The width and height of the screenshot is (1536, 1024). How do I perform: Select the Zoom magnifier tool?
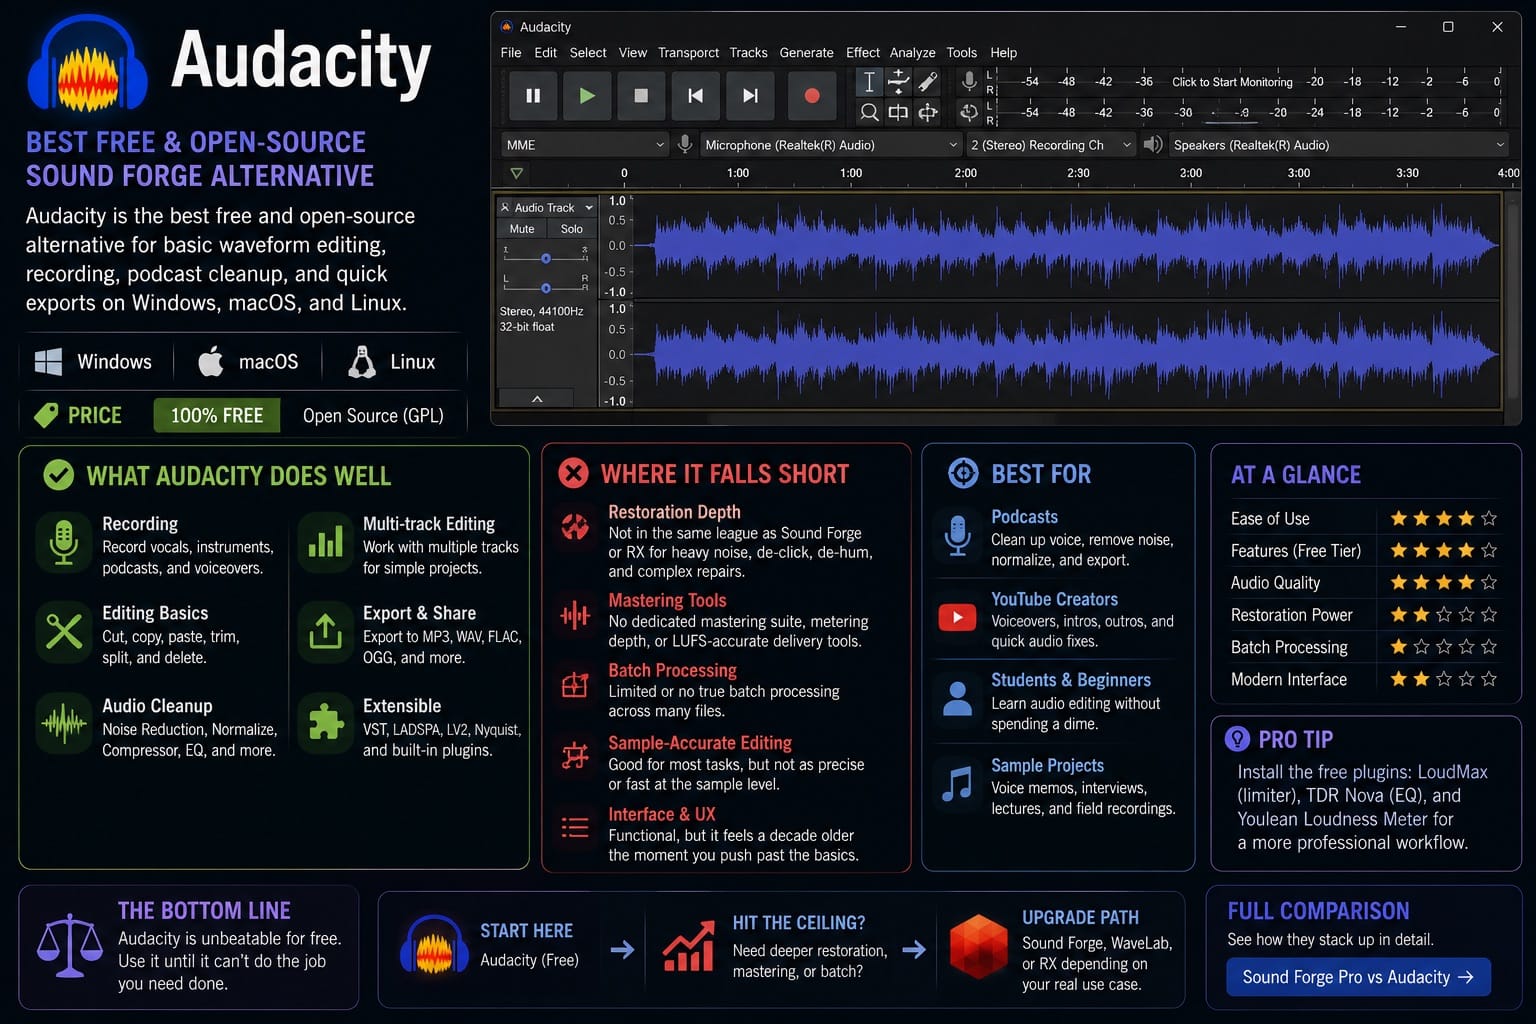pos(869,112)
